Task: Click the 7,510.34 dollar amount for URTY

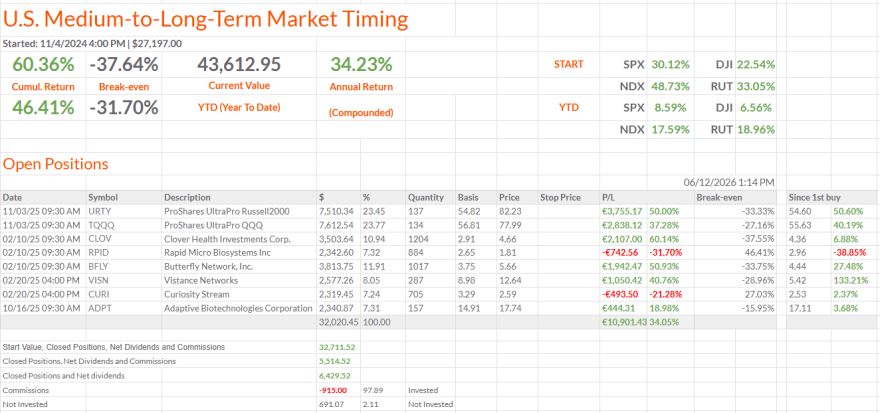Action: [x=336, y=212]
